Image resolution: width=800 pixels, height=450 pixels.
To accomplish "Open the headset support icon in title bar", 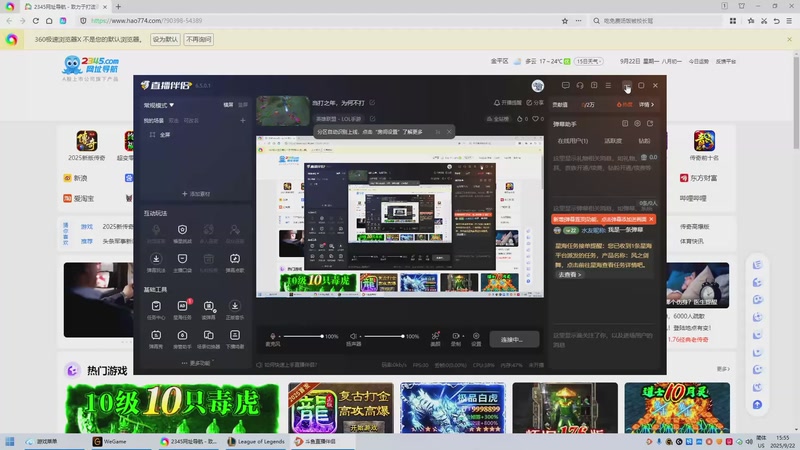I will click(580, 85).
